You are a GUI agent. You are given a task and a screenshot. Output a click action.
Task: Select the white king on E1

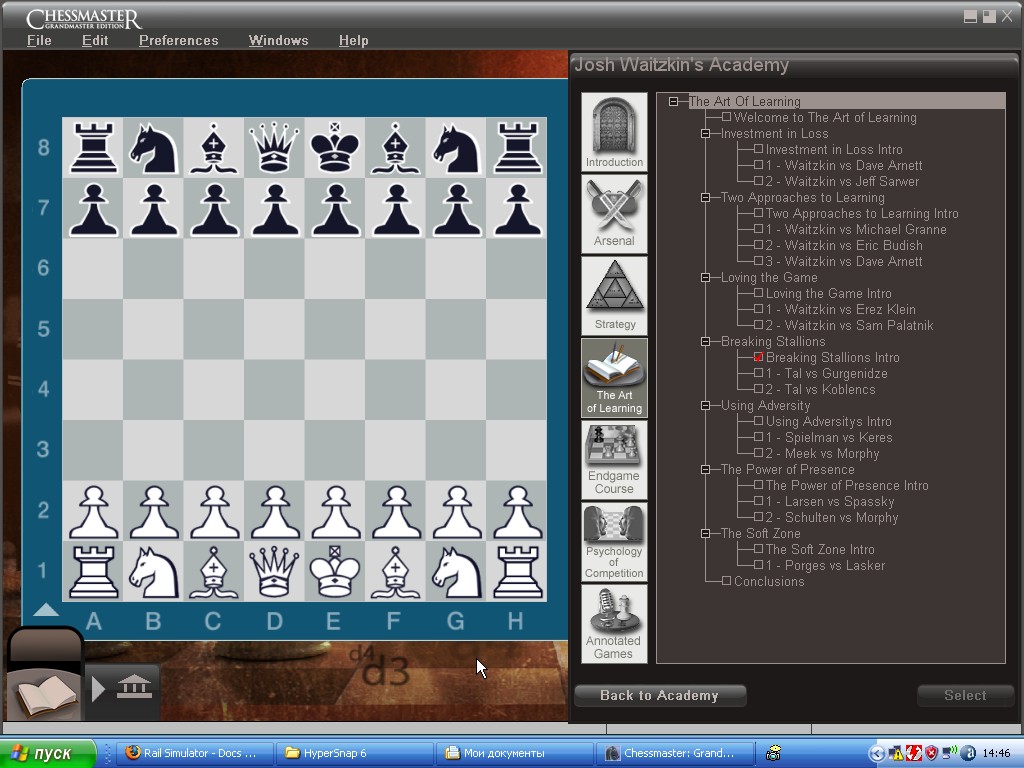click(334, 571)
